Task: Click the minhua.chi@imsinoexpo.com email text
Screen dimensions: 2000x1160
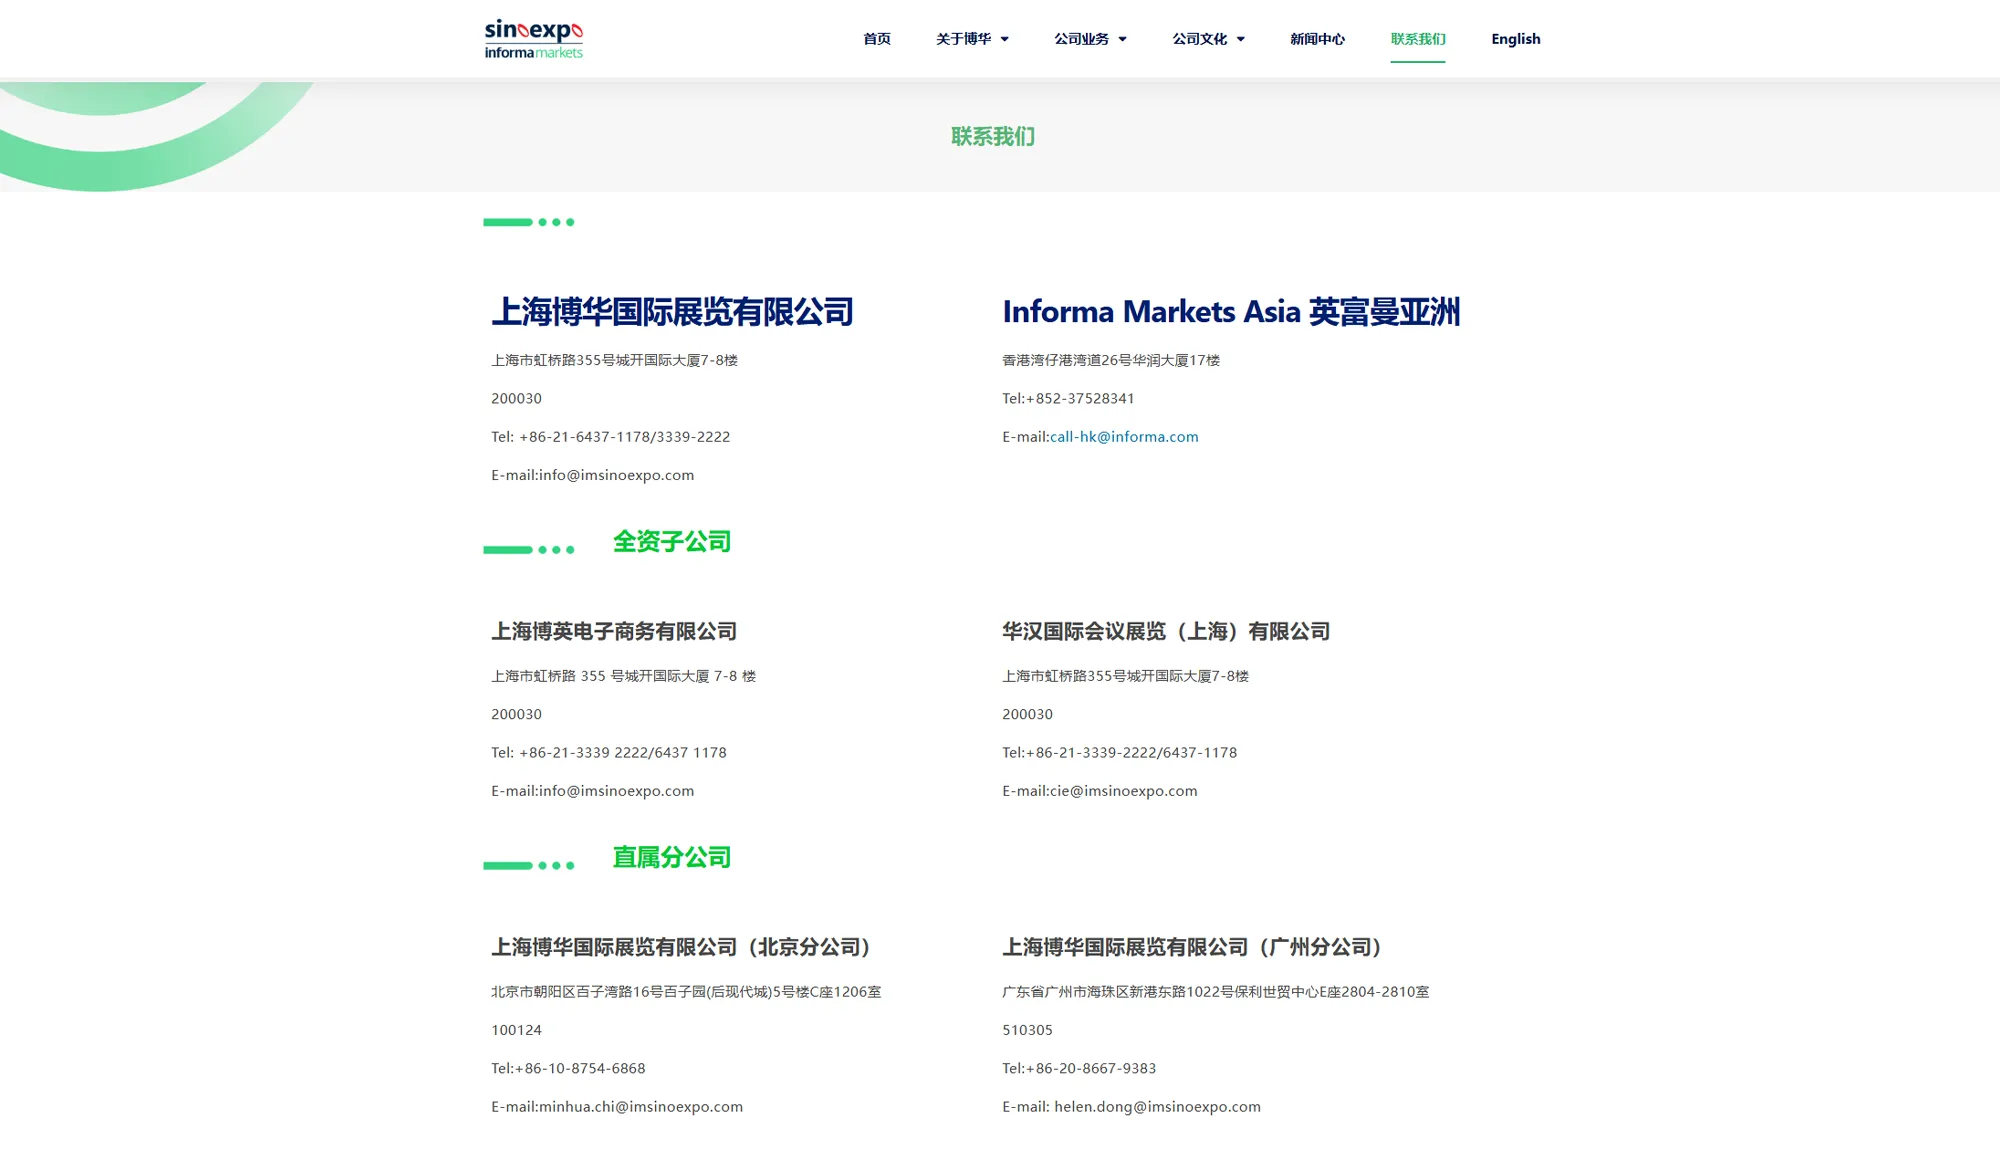Action: coord(640,1107)
